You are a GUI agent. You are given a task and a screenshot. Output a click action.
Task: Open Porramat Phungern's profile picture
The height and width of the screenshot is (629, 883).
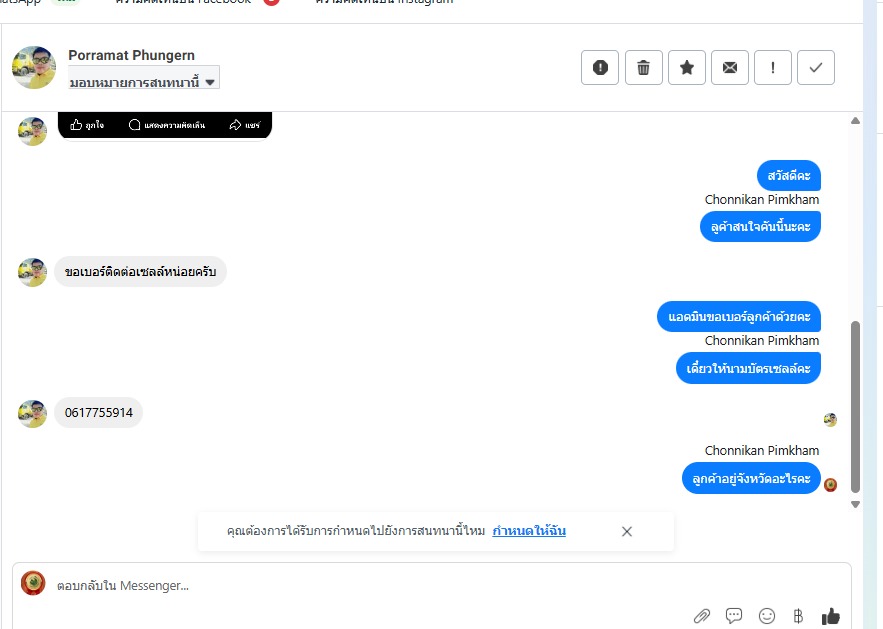click(34, 68)
